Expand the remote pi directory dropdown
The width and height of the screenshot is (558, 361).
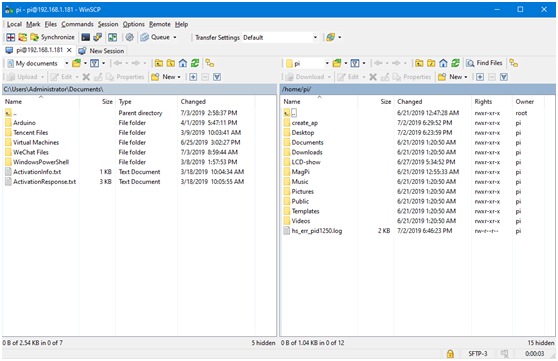click(327, 63)
